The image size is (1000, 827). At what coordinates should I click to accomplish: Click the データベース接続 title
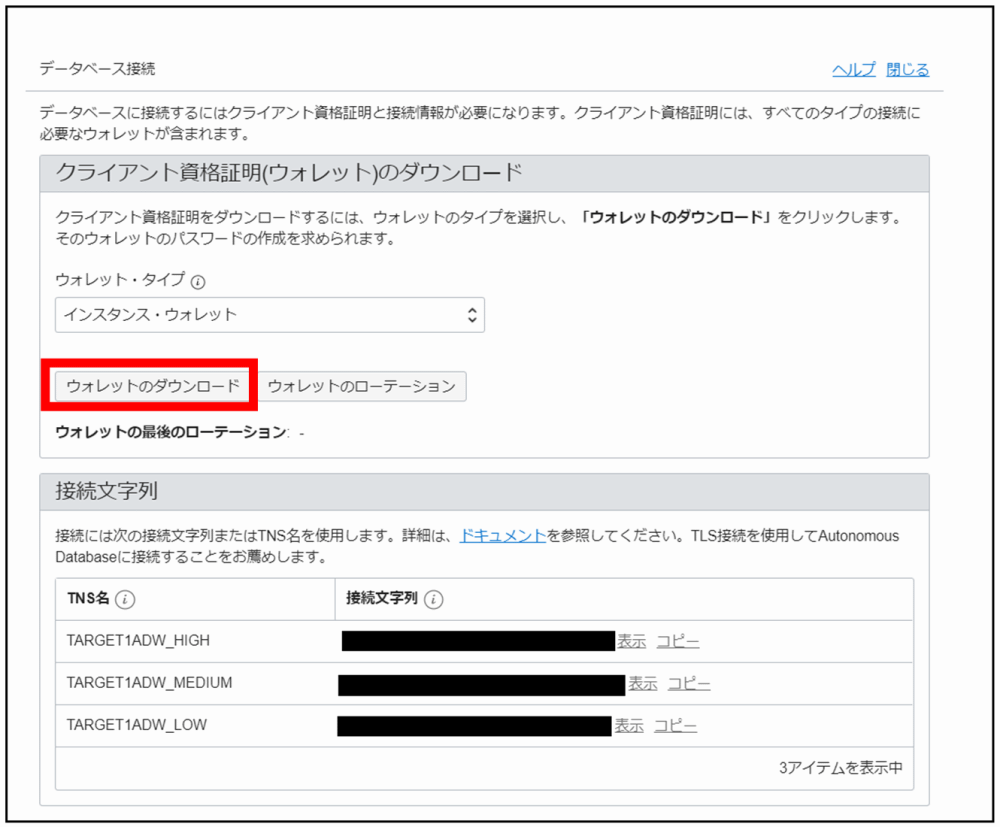[97, 69]
